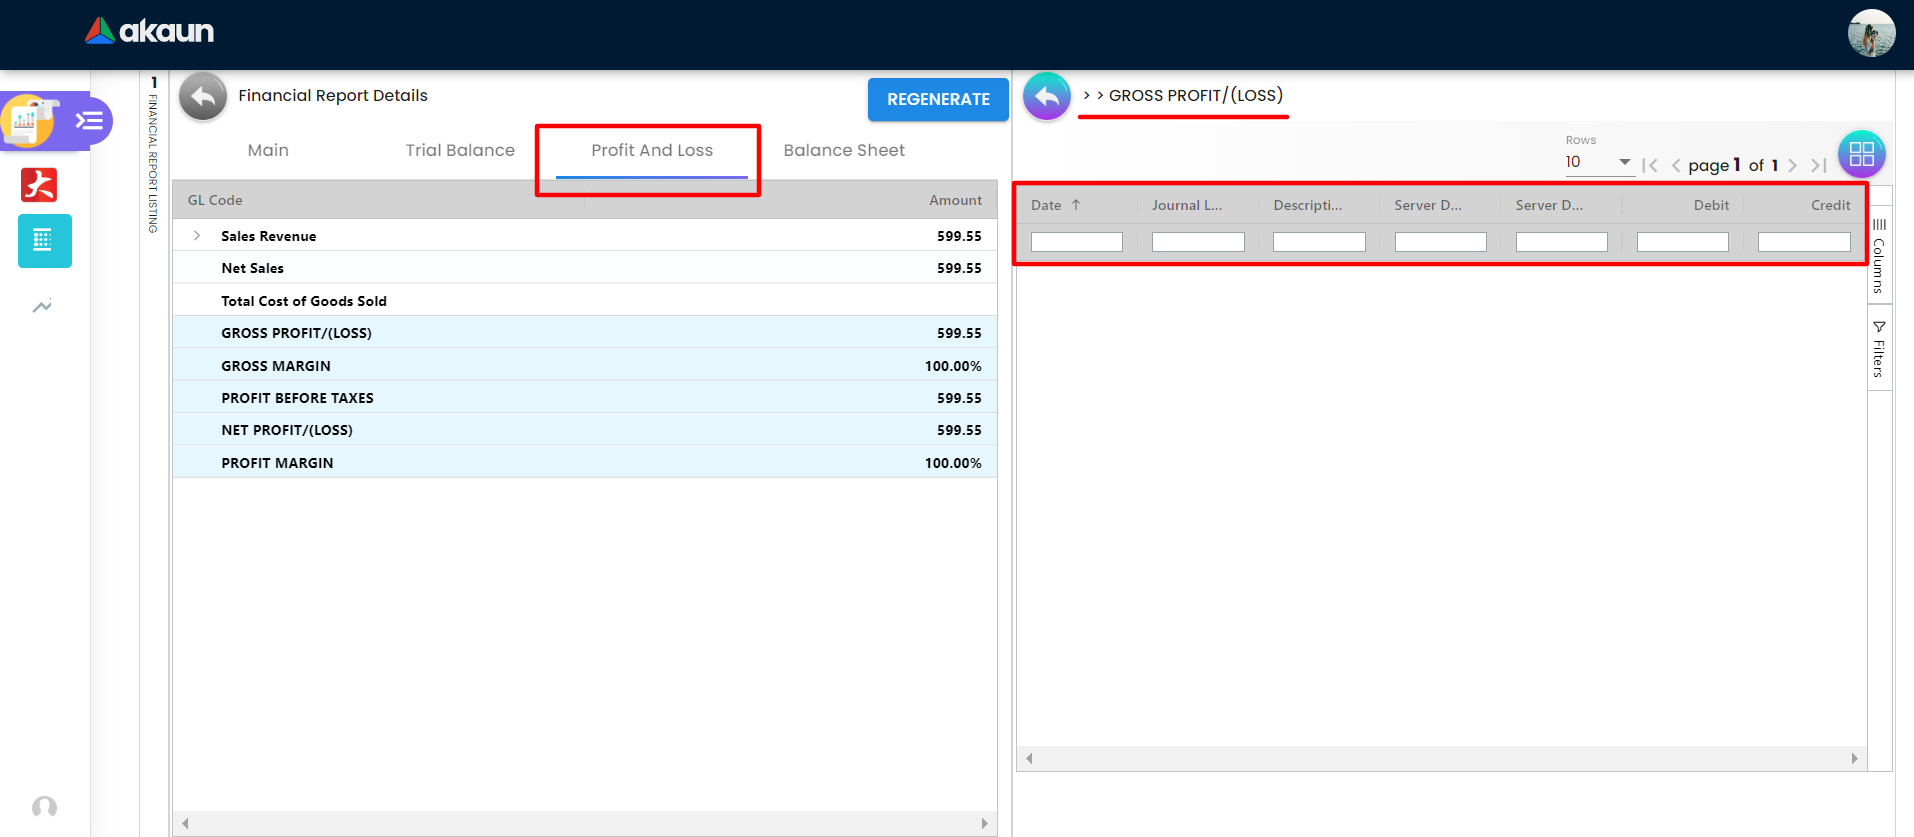1914x837 pixels.
Task: Select the Profit And Loss tab
Action: (x=652, y=150)
